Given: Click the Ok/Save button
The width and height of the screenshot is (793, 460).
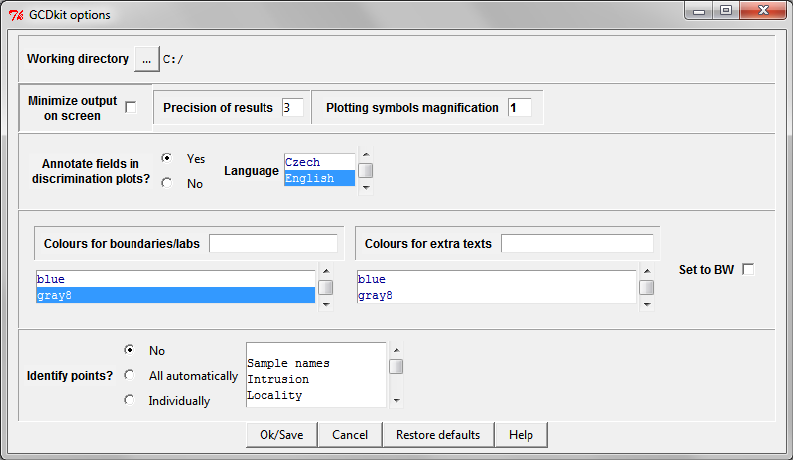Looking at the screenshot, I should [x=282, y=435].
